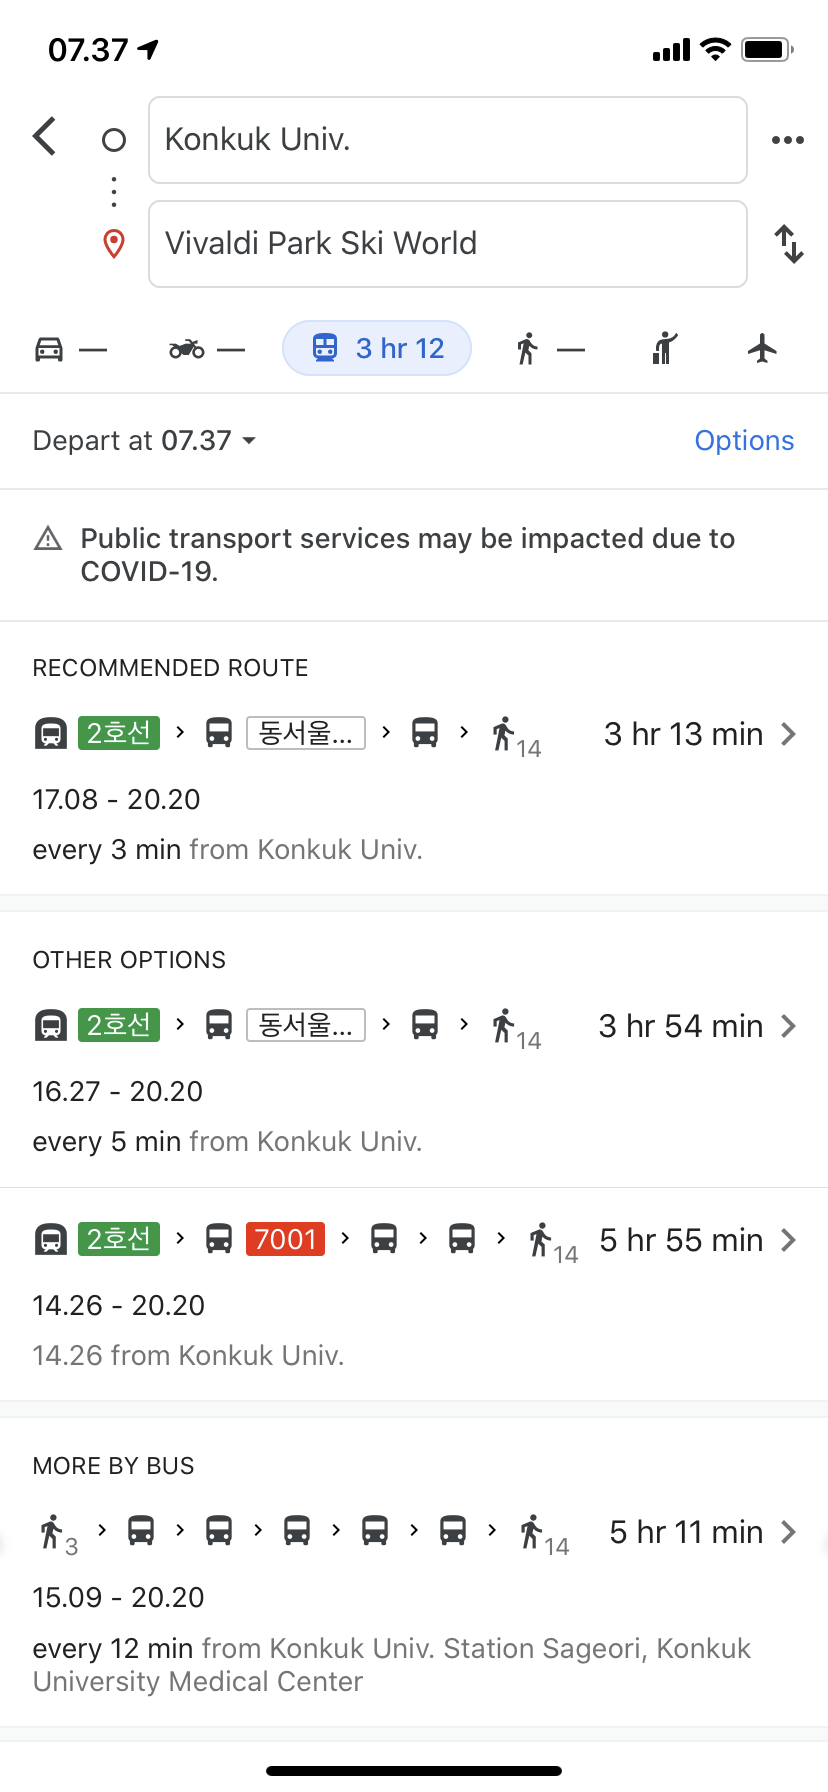
Task: Edit the Konkuk Univ. origin field
Action: coord(447,140)
